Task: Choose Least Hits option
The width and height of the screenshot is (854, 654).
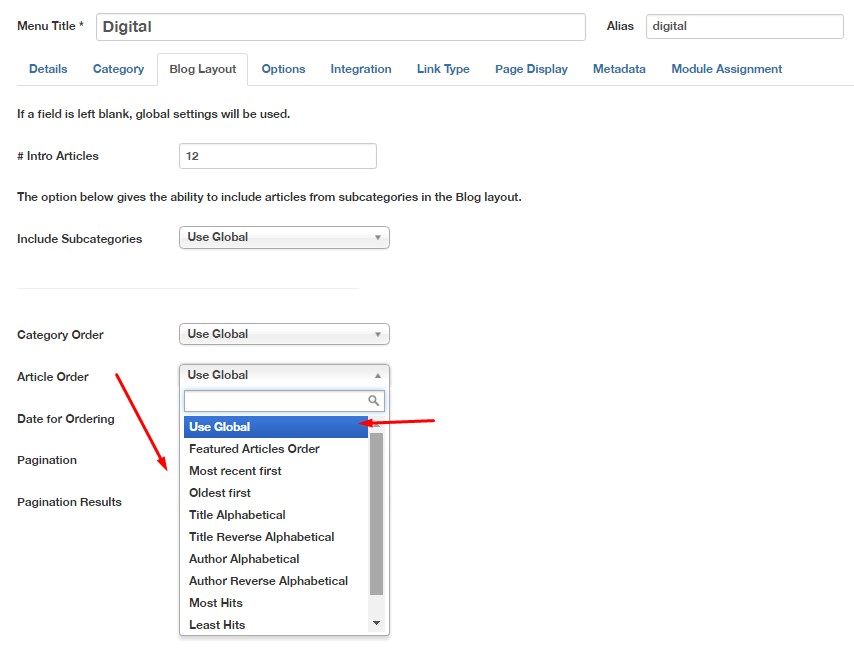Action: tap(276, 625)
